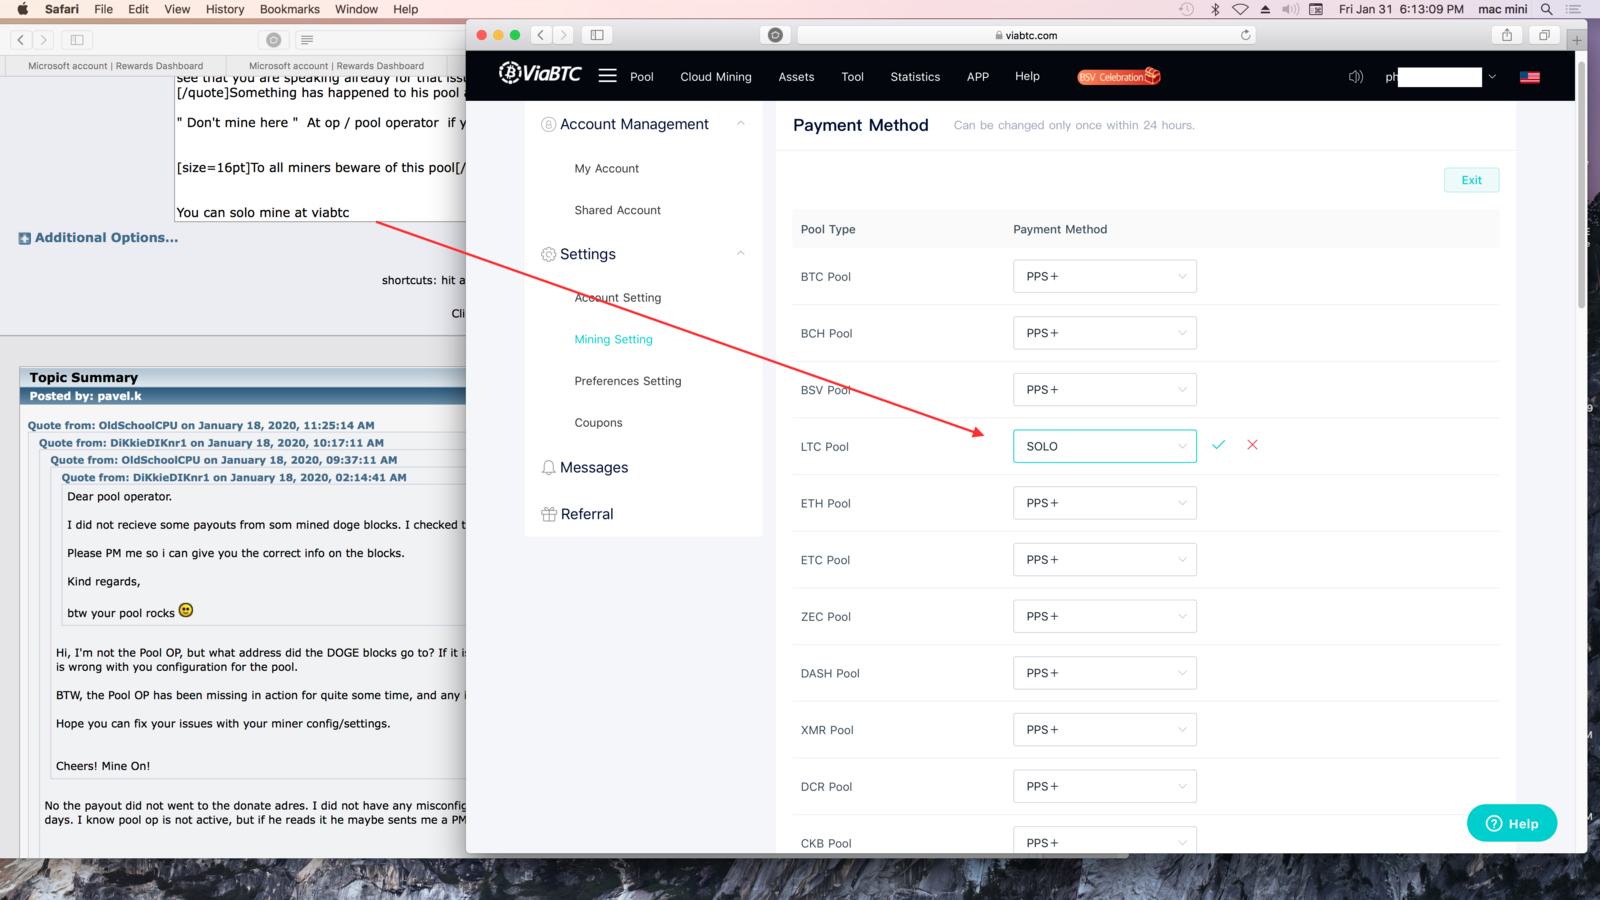This screenshot has width=1600, height=900.
Task: Open APP in ViaBTC nav
Action: click(978, 77)
